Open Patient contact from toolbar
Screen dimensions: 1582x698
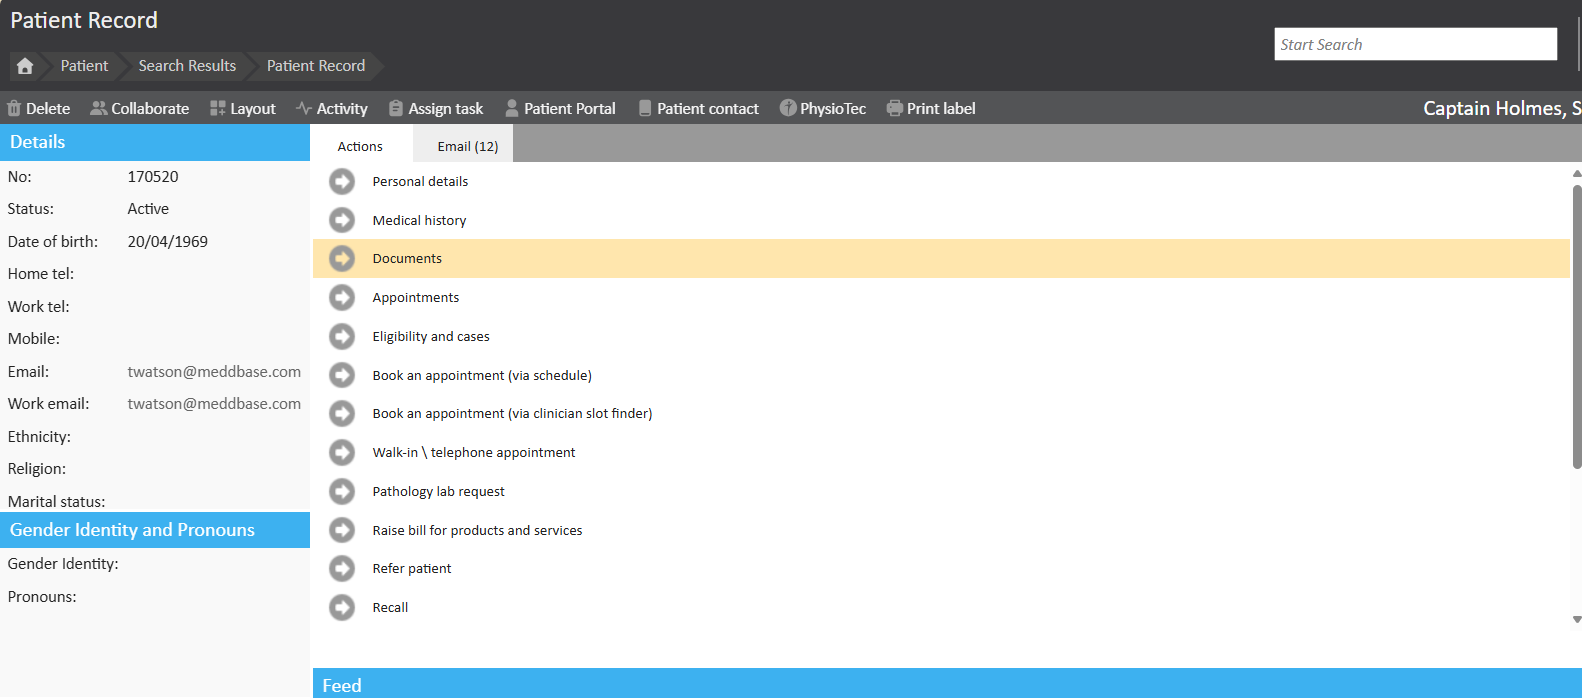pyautogui.click(x=698, y=108)
